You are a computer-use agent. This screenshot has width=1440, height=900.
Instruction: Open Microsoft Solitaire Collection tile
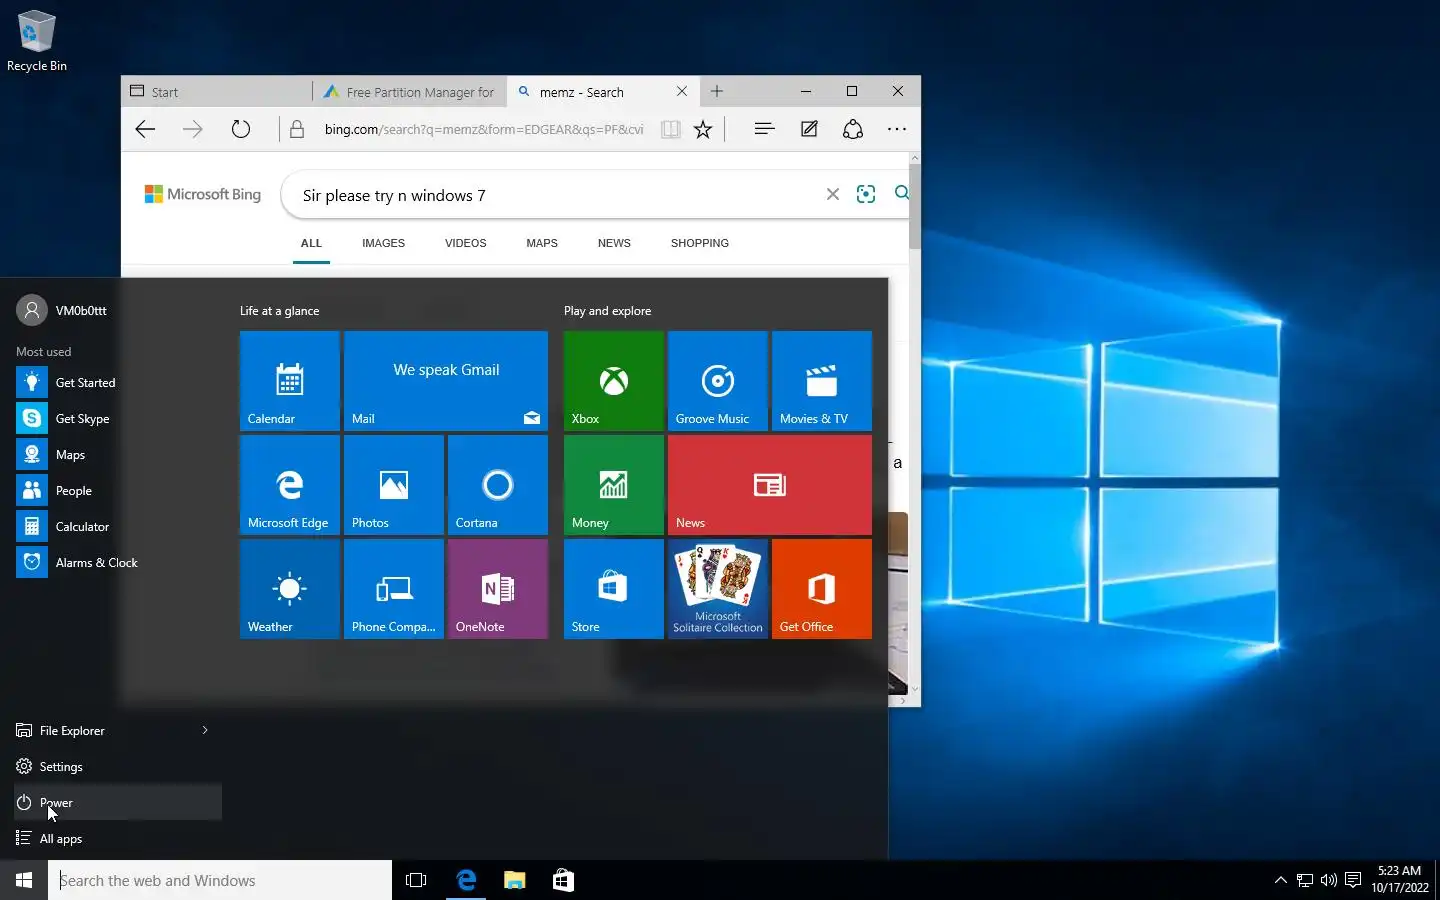click(718, 589)
